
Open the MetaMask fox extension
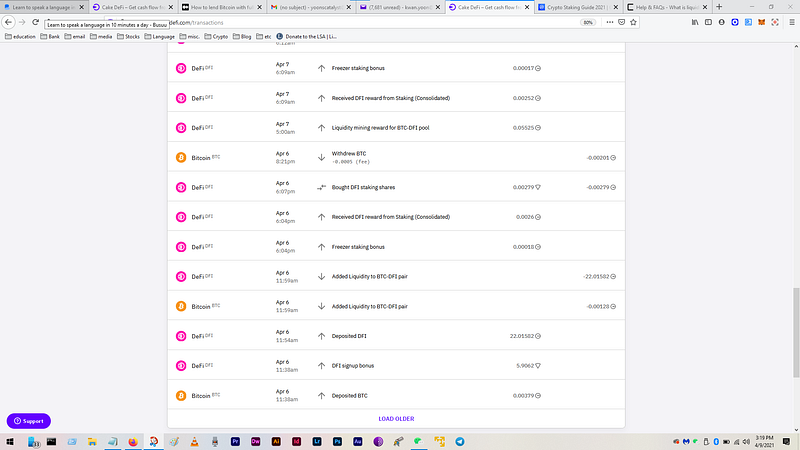(x=761, y=22)
